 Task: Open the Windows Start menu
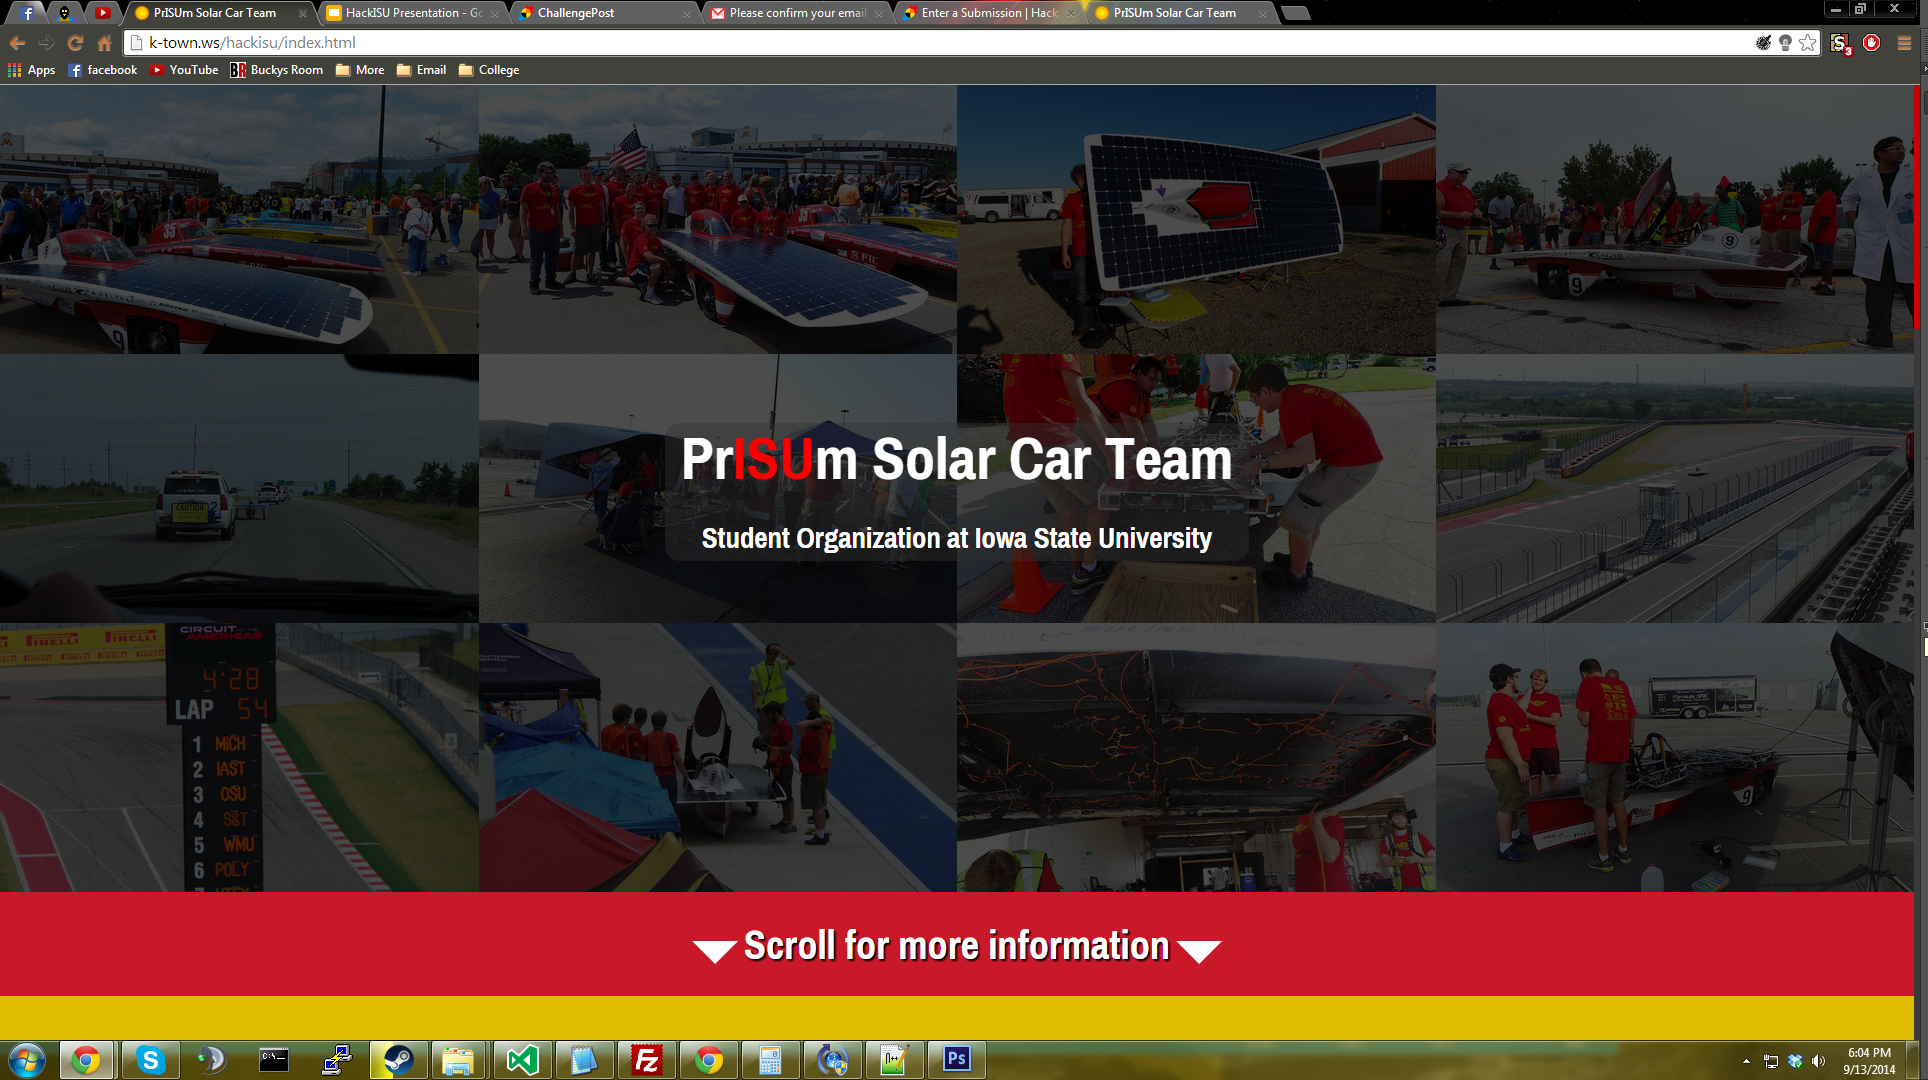click(x=27, y=1060)
